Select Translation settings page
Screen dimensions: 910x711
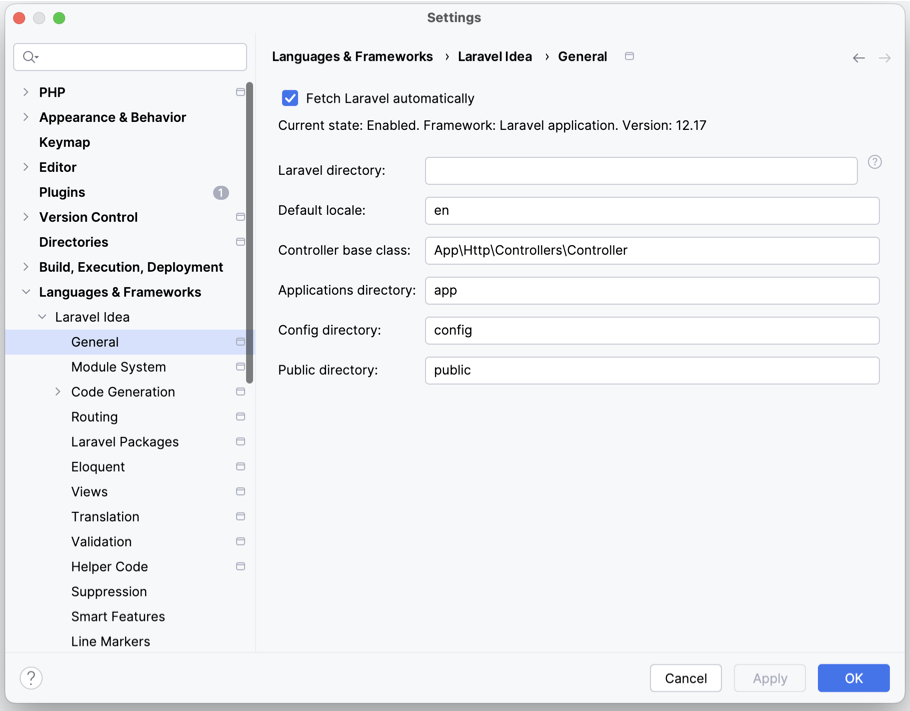pos(105,517)
